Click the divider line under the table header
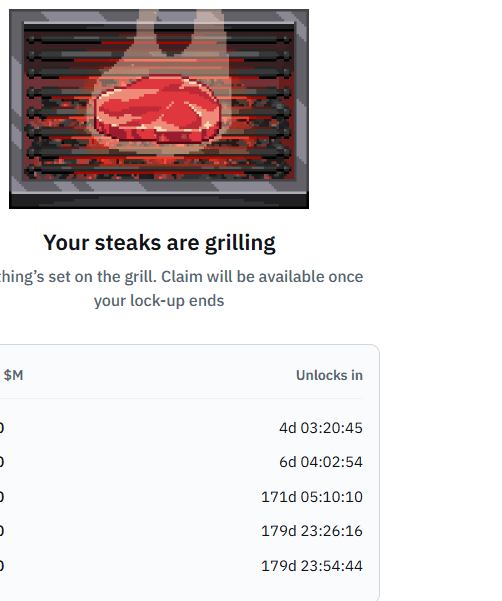Image resolution: width=502 pixels, height=601 pixels. (x=182, y=398)
